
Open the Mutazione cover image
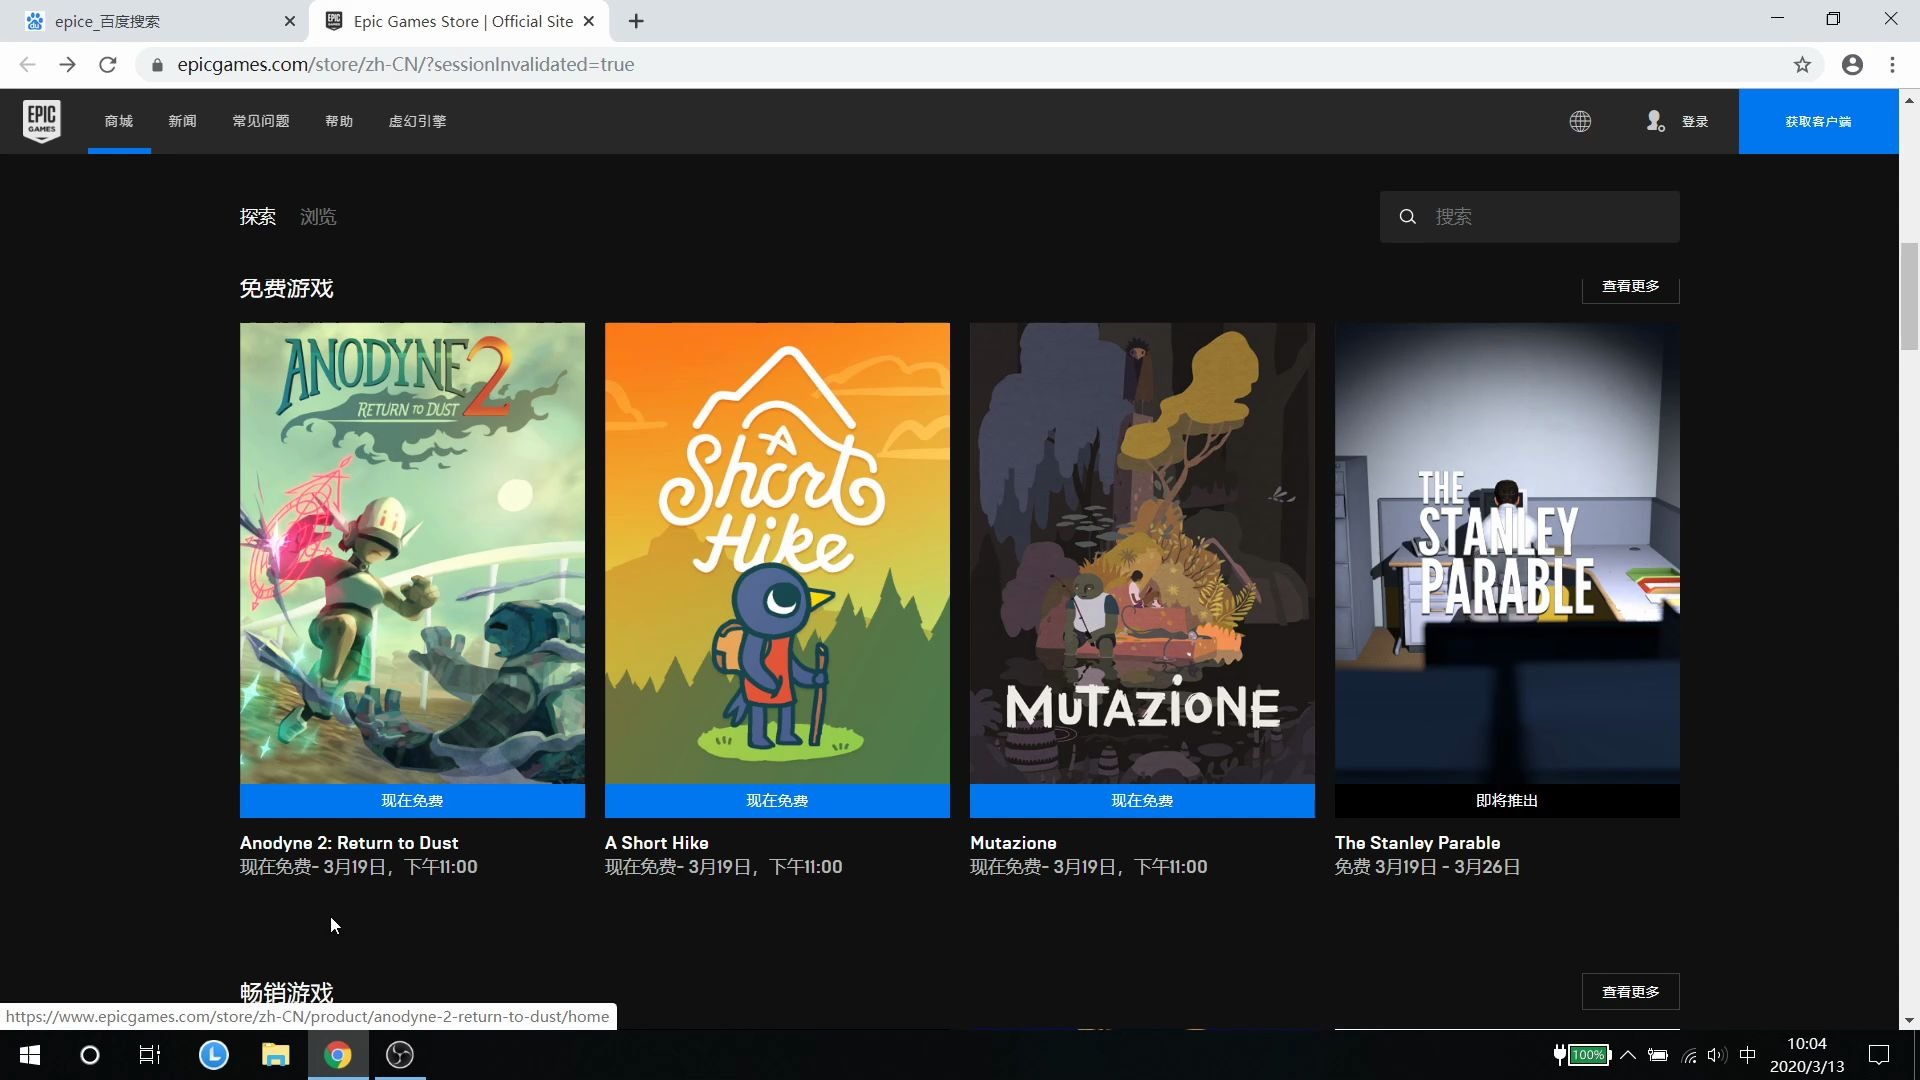coord(1142,553)
